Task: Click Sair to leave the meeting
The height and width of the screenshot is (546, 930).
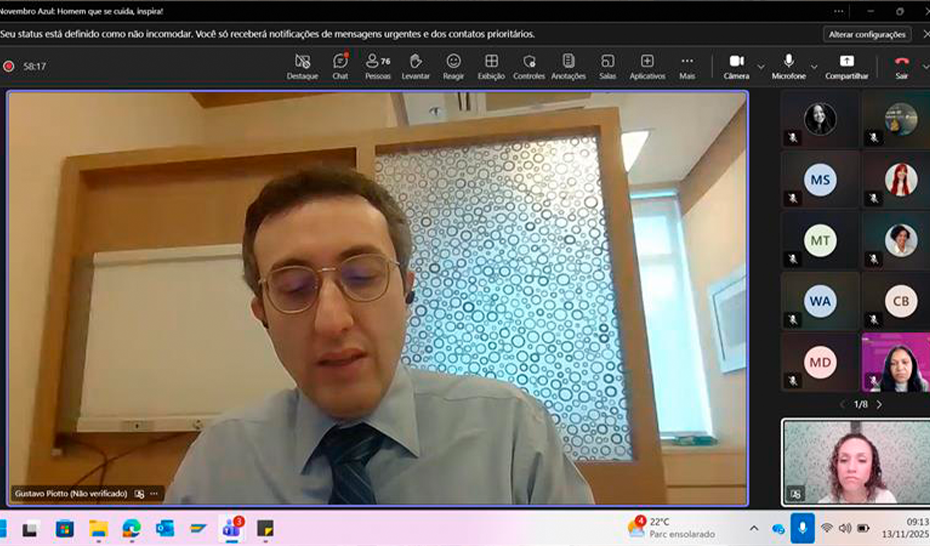Action: tap(901, 66)
